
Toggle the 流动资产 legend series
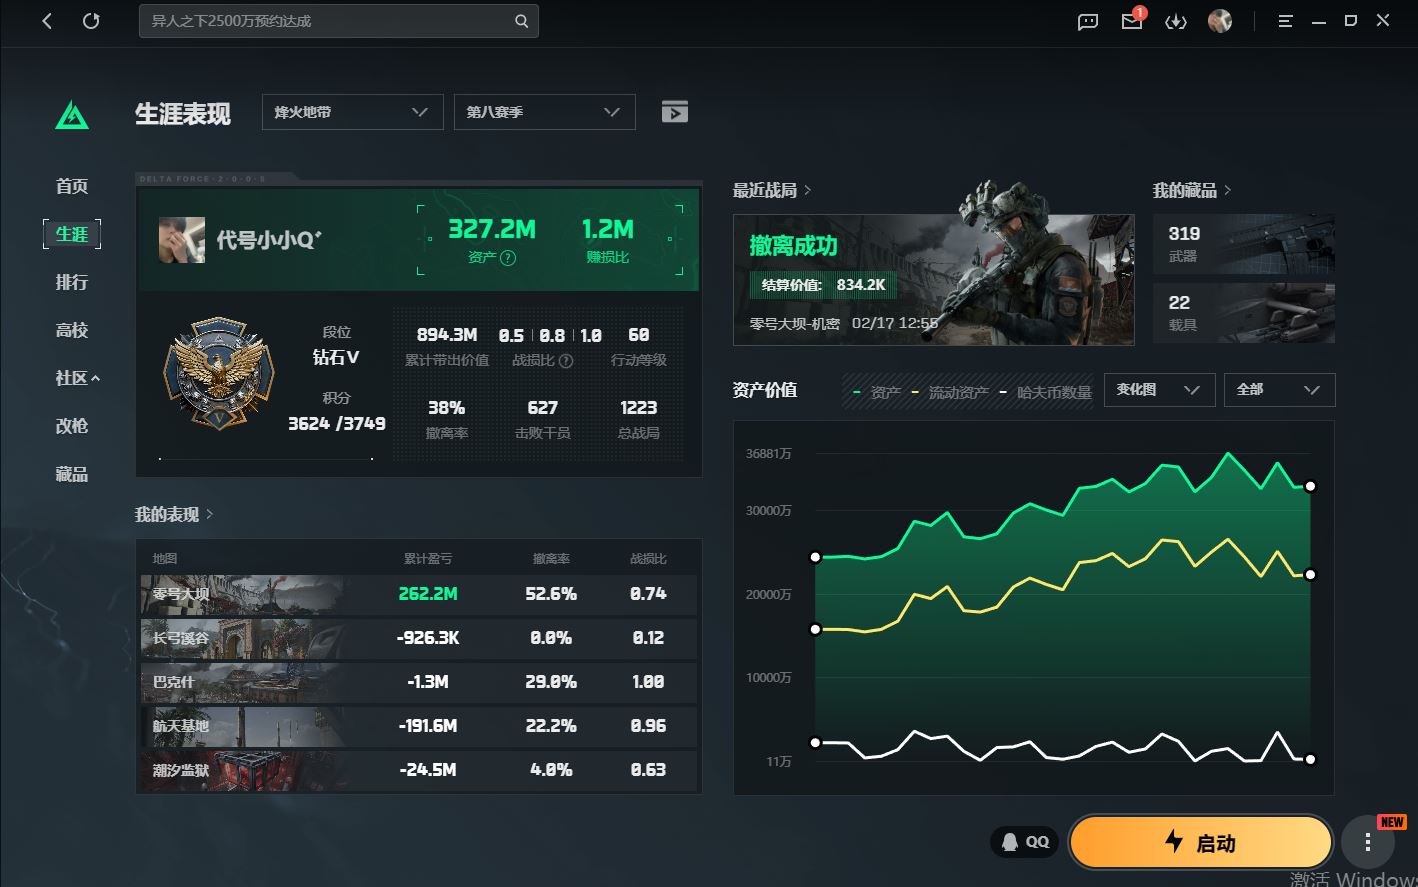950,393
